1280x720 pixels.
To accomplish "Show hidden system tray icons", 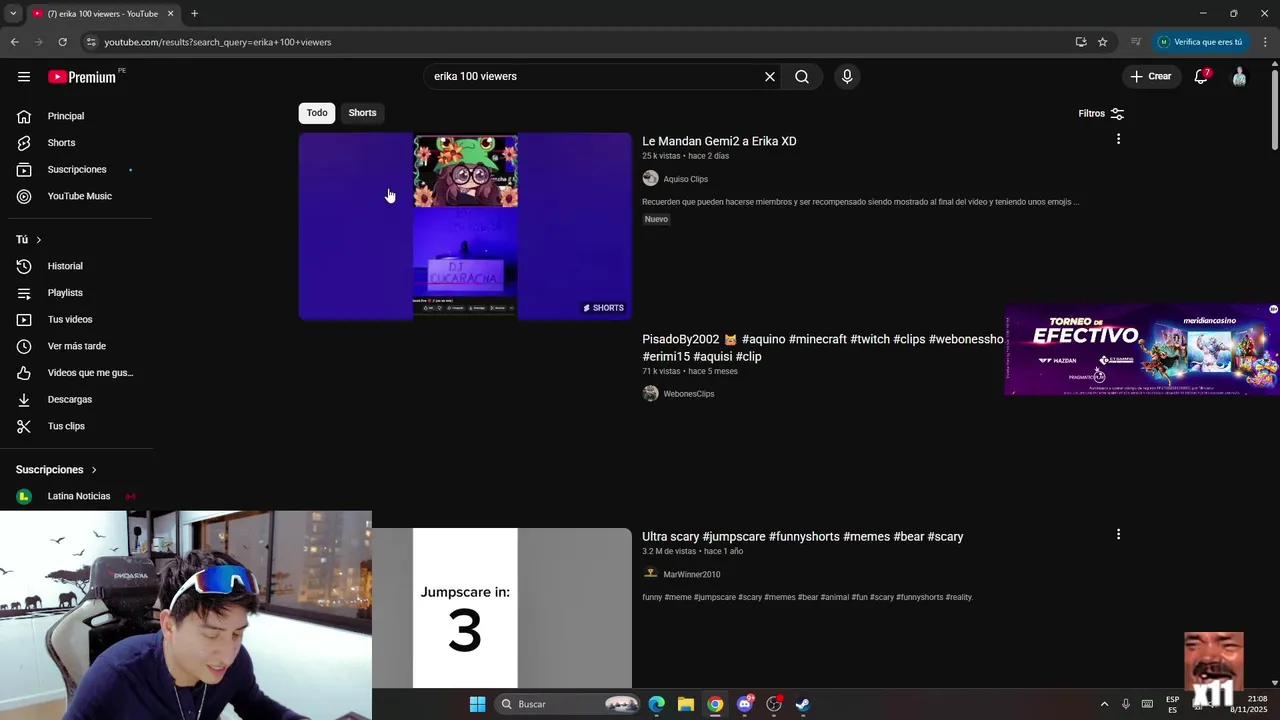I will click(x=1104, y=704).
